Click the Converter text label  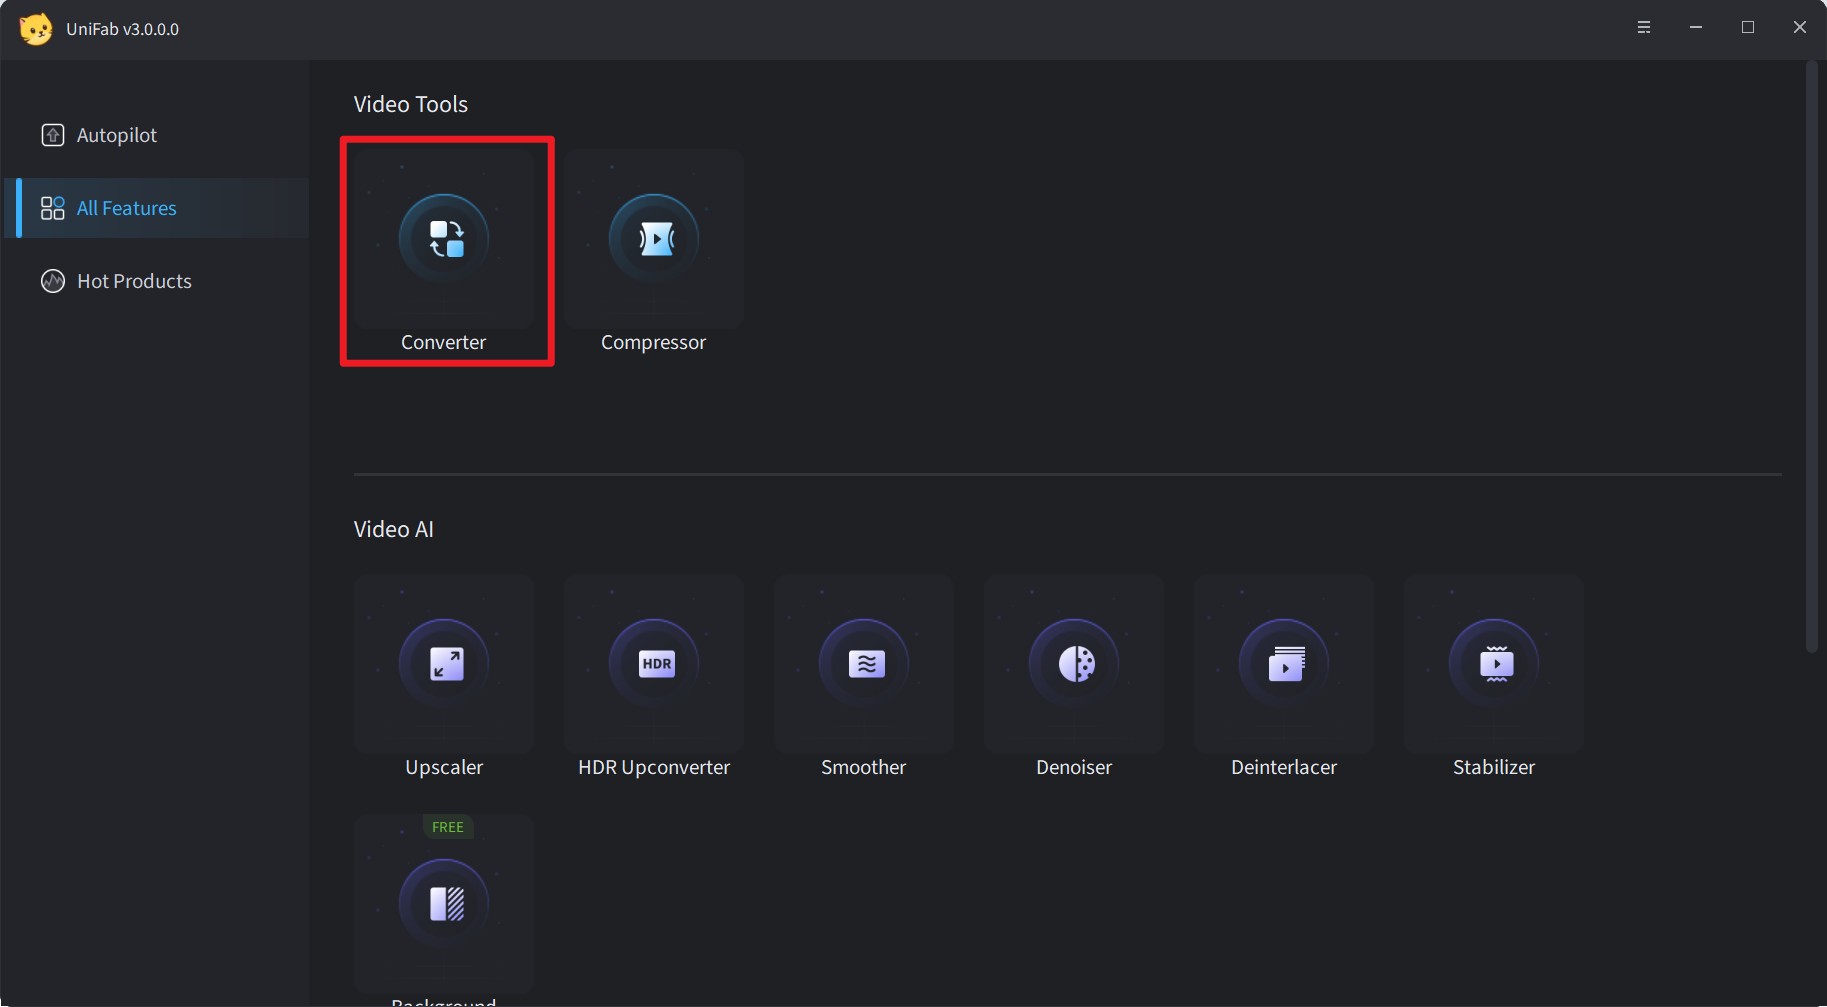[443, 342]
